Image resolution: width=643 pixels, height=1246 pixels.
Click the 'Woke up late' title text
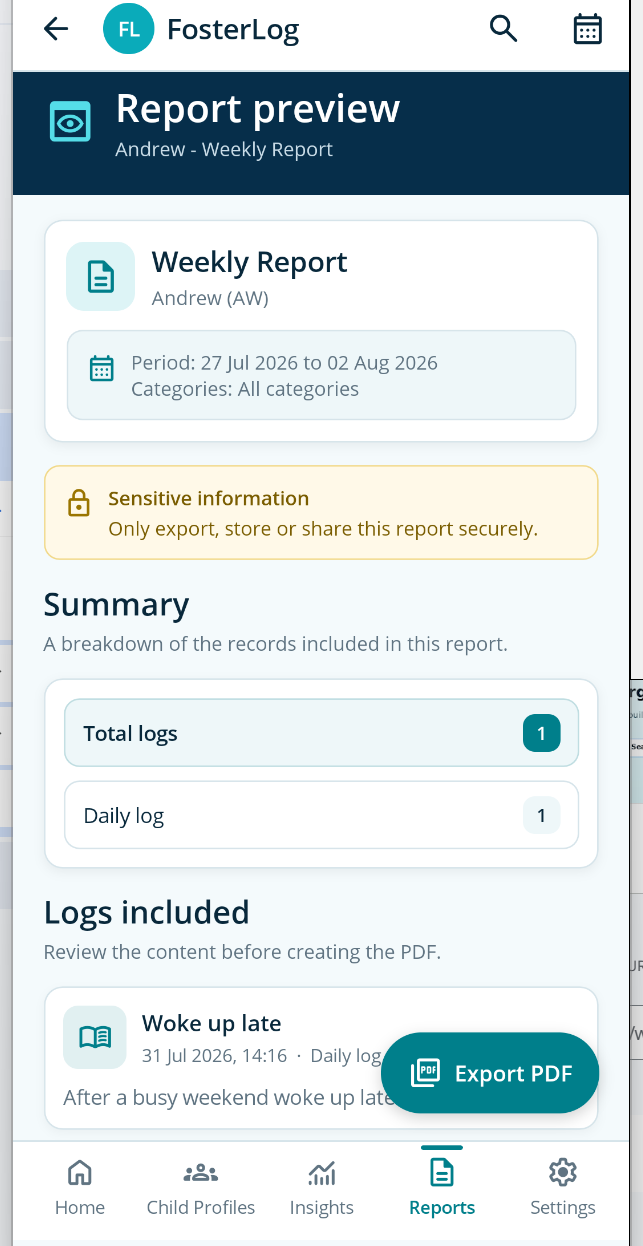pyautogui.click(x=211, y=1023)
